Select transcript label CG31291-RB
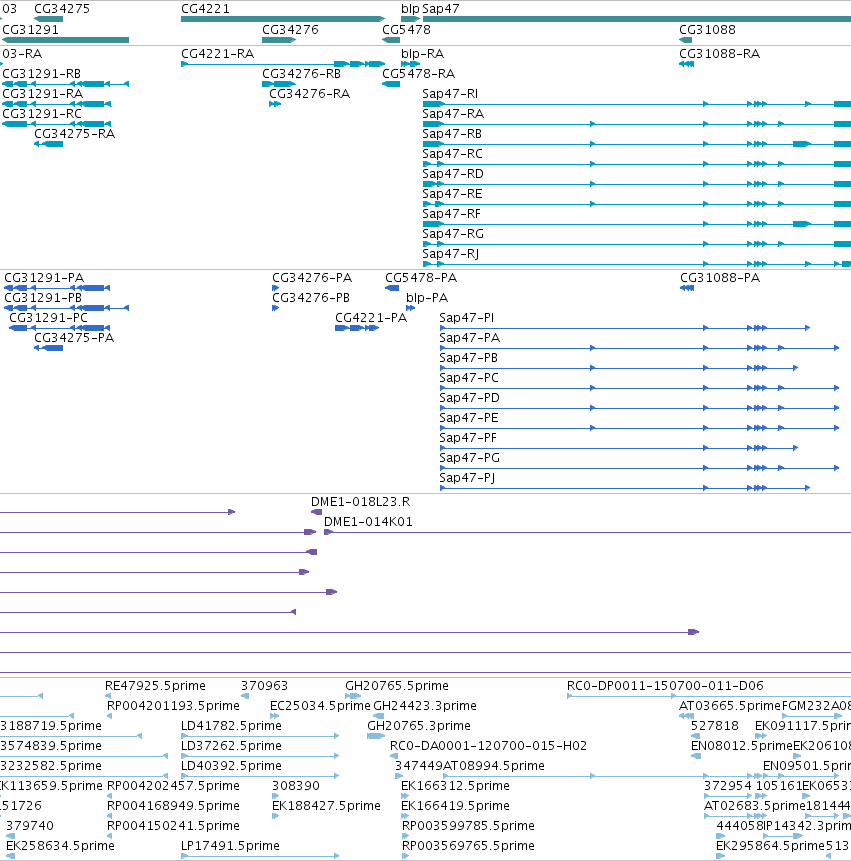The width and height of the screenshot is (851, 861). coord(42,74)
